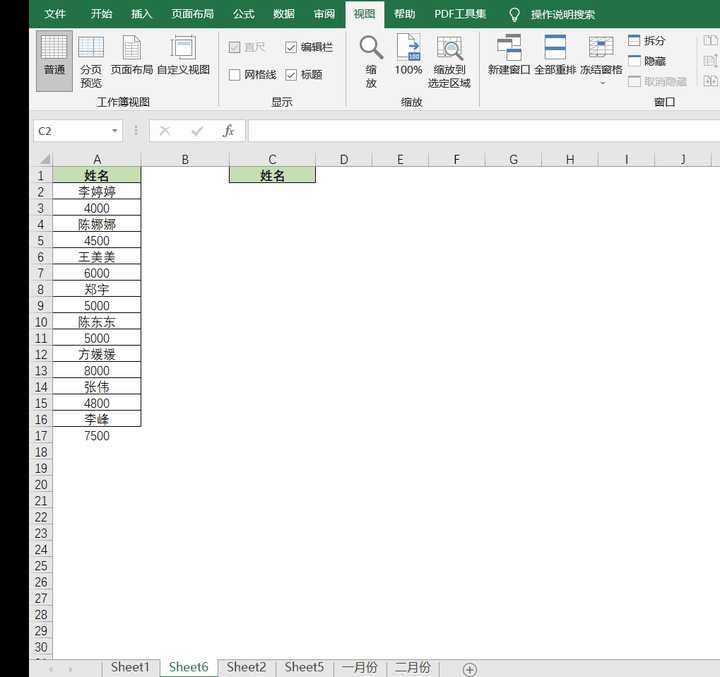Viewport: 720px width, 677px height.
Task: Split the window (拆分)
Action: point(647,41)
